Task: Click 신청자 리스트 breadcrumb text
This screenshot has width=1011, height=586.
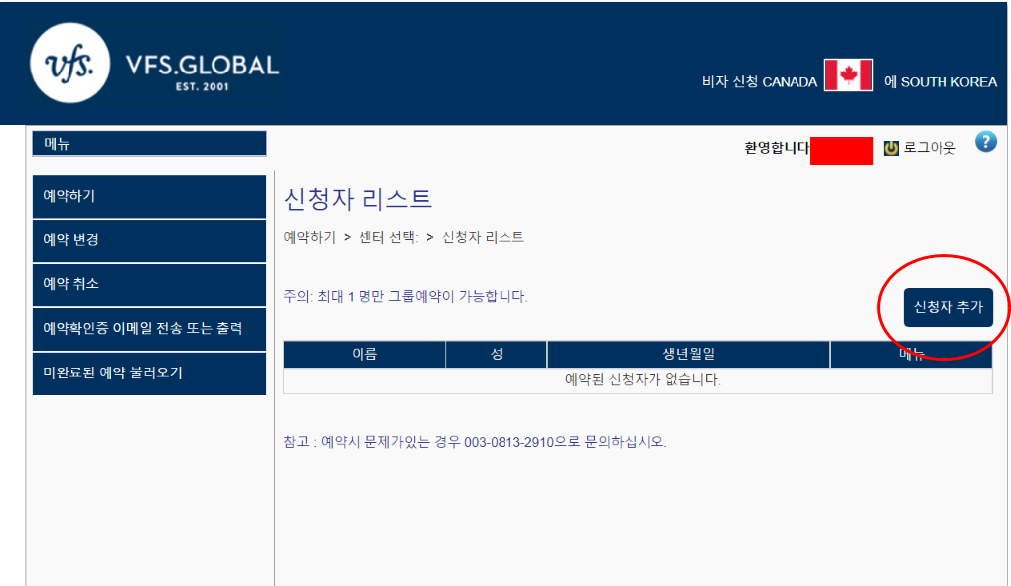Action: pos(482,237)
